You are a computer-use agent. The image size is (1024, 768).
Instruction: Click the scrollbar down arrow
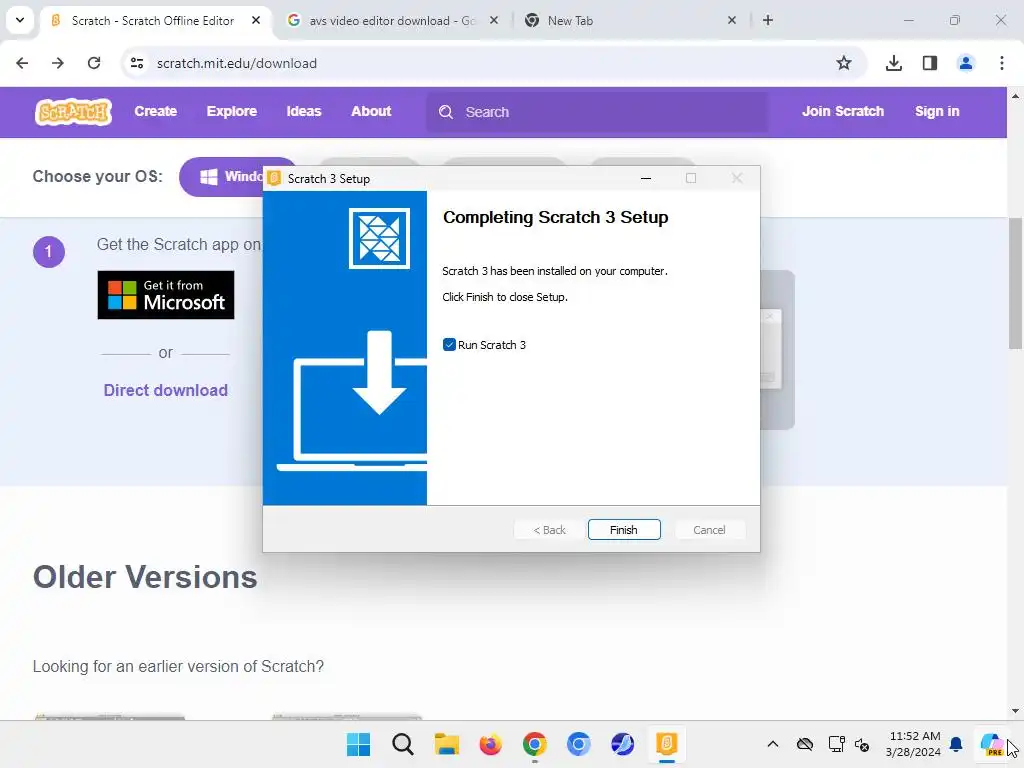tap(1015, 711)
